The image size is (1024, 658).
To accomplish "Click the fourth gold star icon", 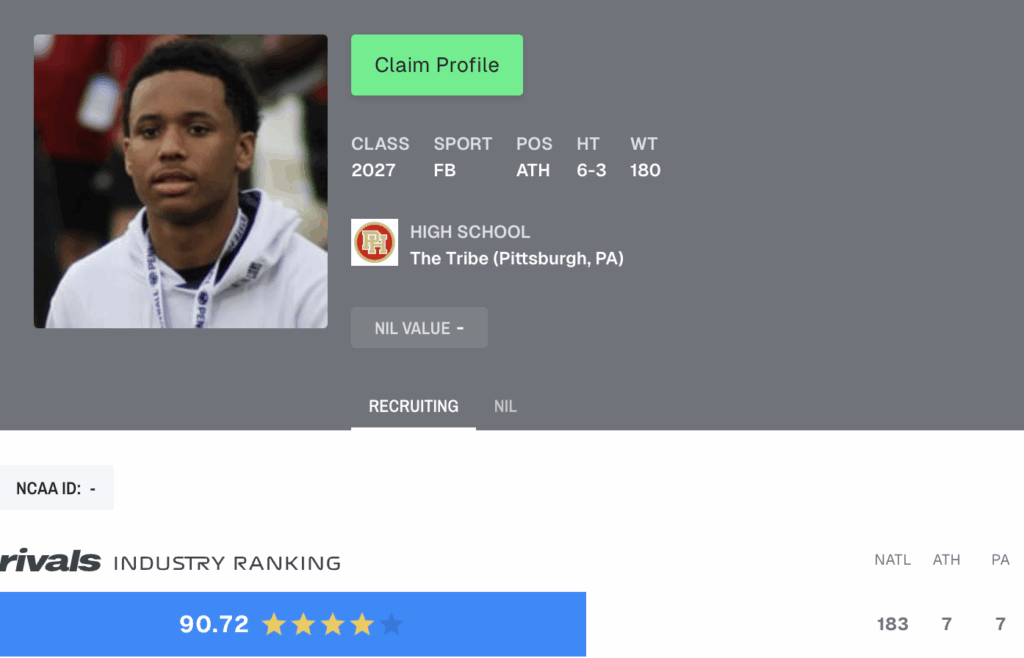I will tap(362, 625).
